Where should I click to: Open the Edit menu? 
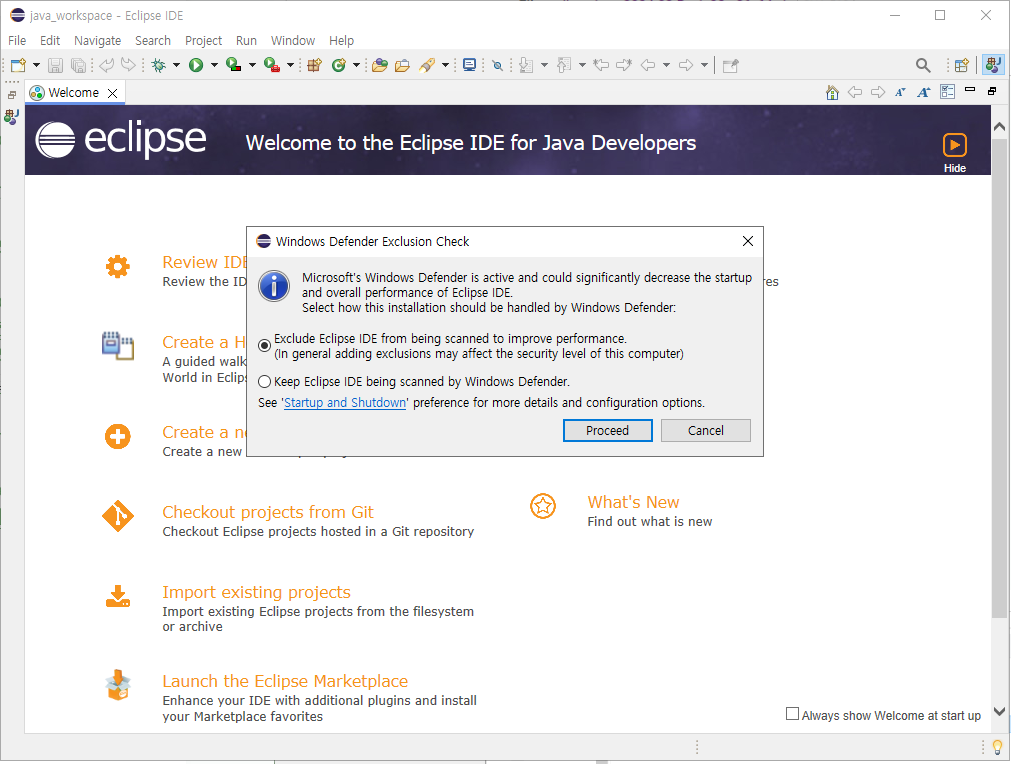pyautogui.click(x=50, y=41)
